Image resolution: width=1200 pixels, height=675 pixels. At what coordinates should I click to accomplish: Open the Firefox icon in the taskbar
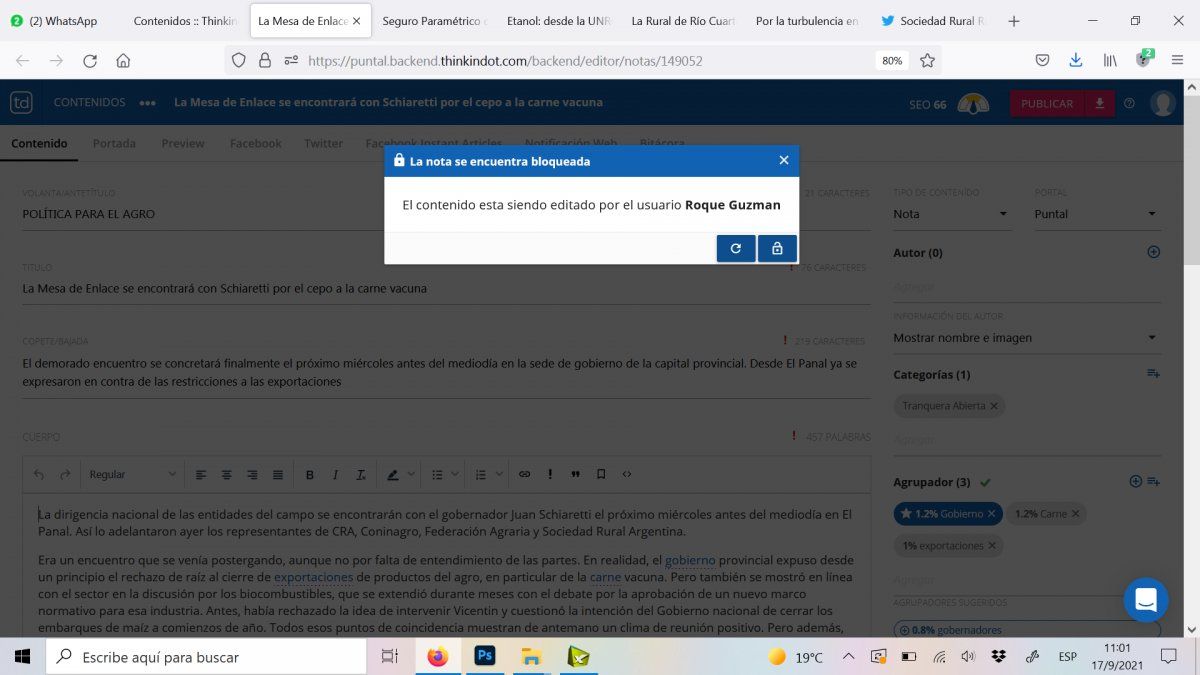pyautogui.click(x=437, y=657)
